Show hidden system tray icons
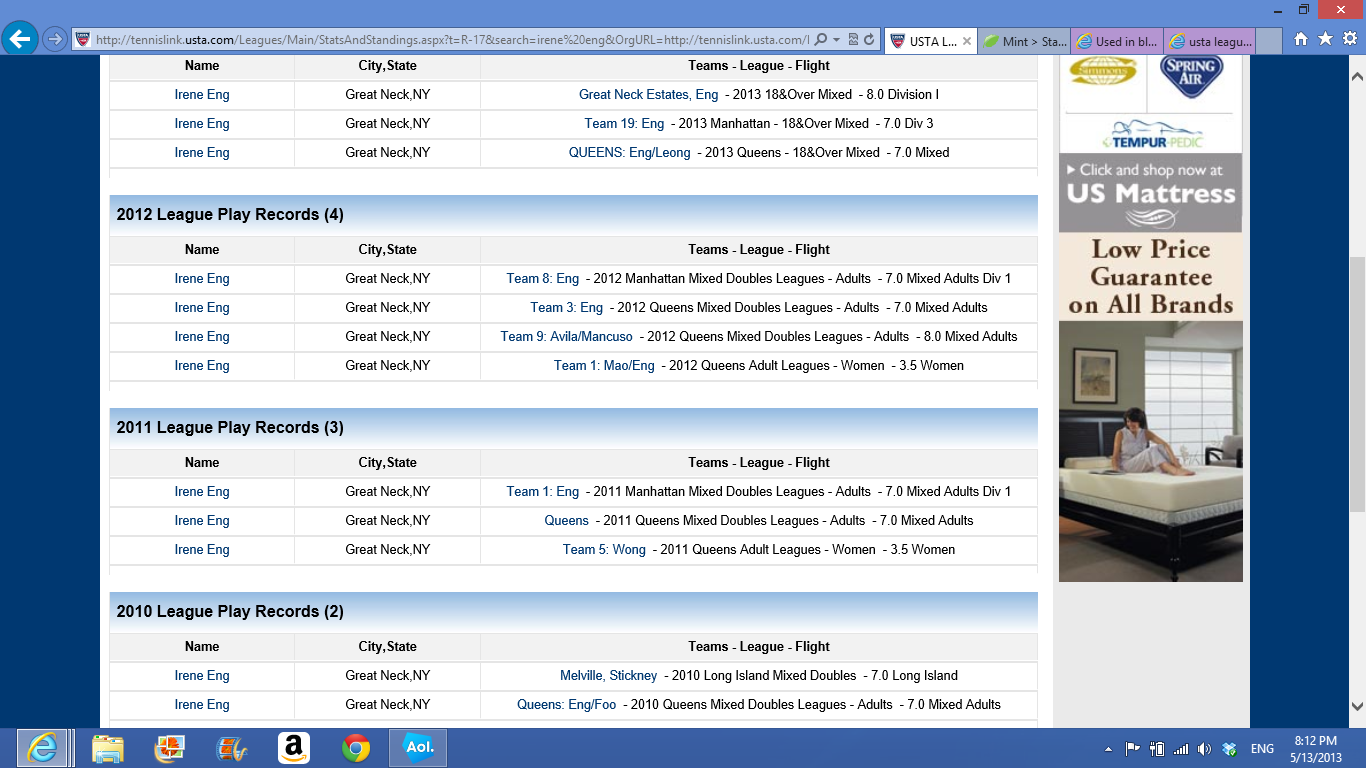Image resolution: width=1366 pixels, height=768 pixels. point(1108,749)
